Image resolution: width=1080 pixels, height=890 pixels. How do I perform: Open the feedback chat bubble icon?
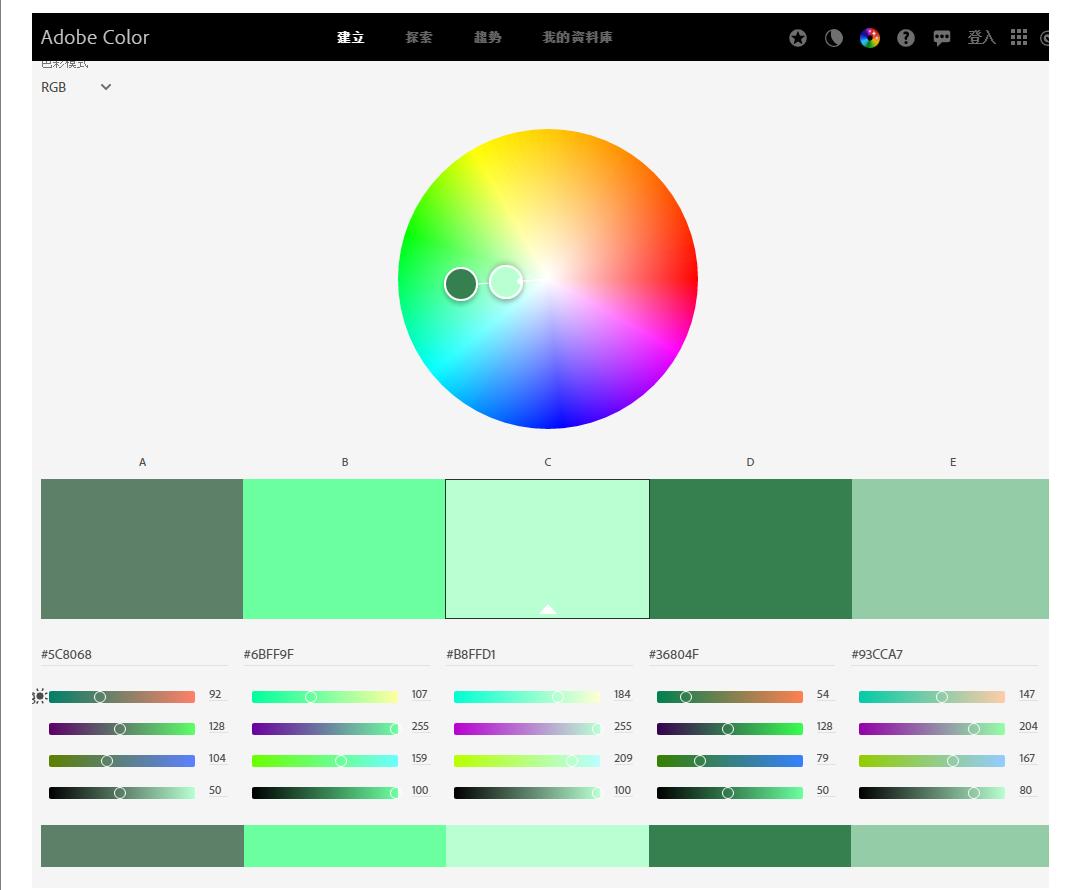click(x=941, y=38)
